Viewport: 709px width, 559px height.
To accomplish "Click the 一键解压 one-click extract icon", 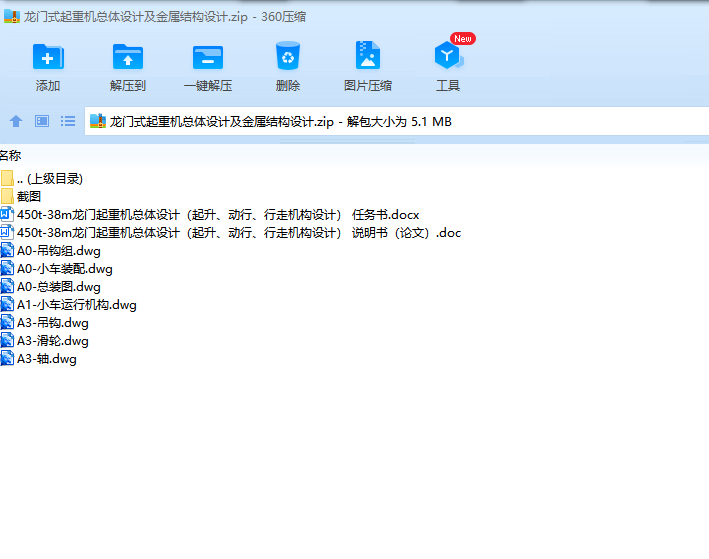I will tap(208, 57).
